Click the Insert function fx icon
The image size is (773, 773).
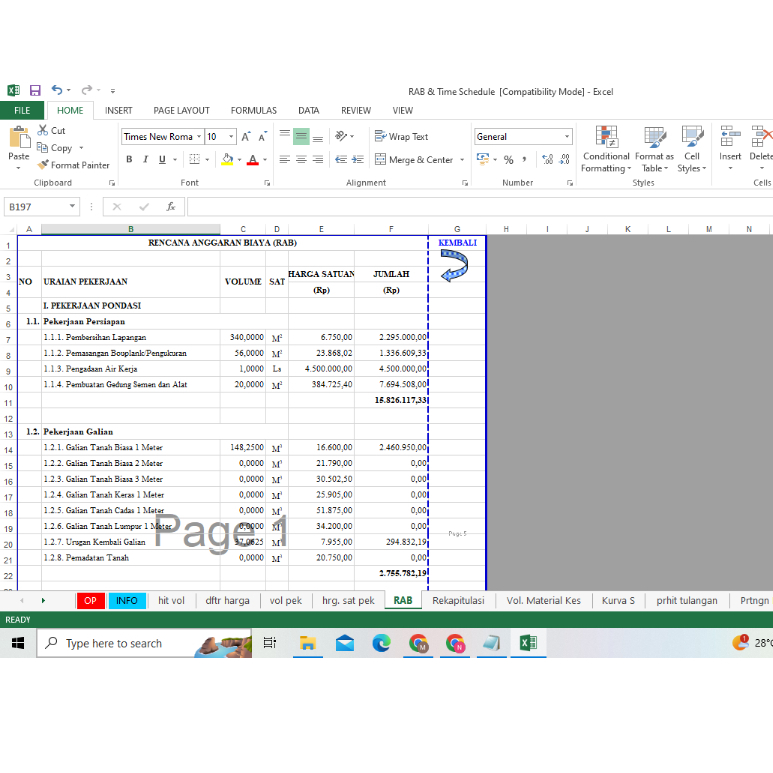pyautogui.click(x=171, y=207)
